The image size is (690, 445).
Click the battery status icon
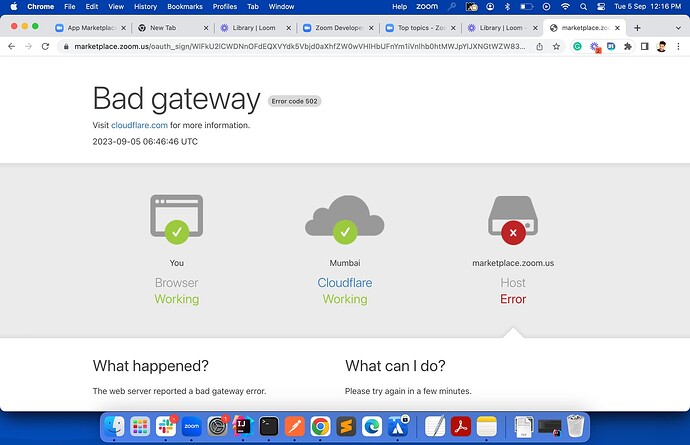(x=527, y=7)
